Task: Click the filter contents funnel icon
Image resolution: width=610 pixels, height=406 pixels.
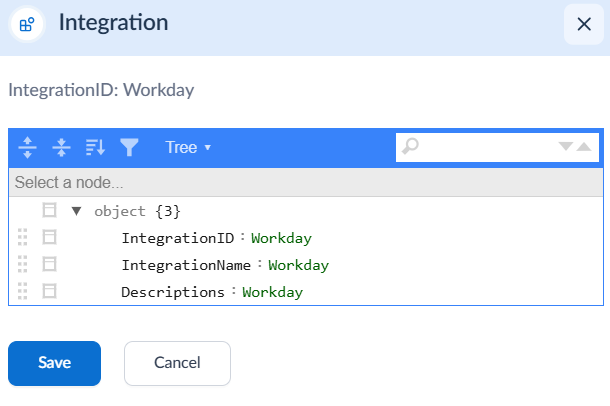Action: coord(129,147)
